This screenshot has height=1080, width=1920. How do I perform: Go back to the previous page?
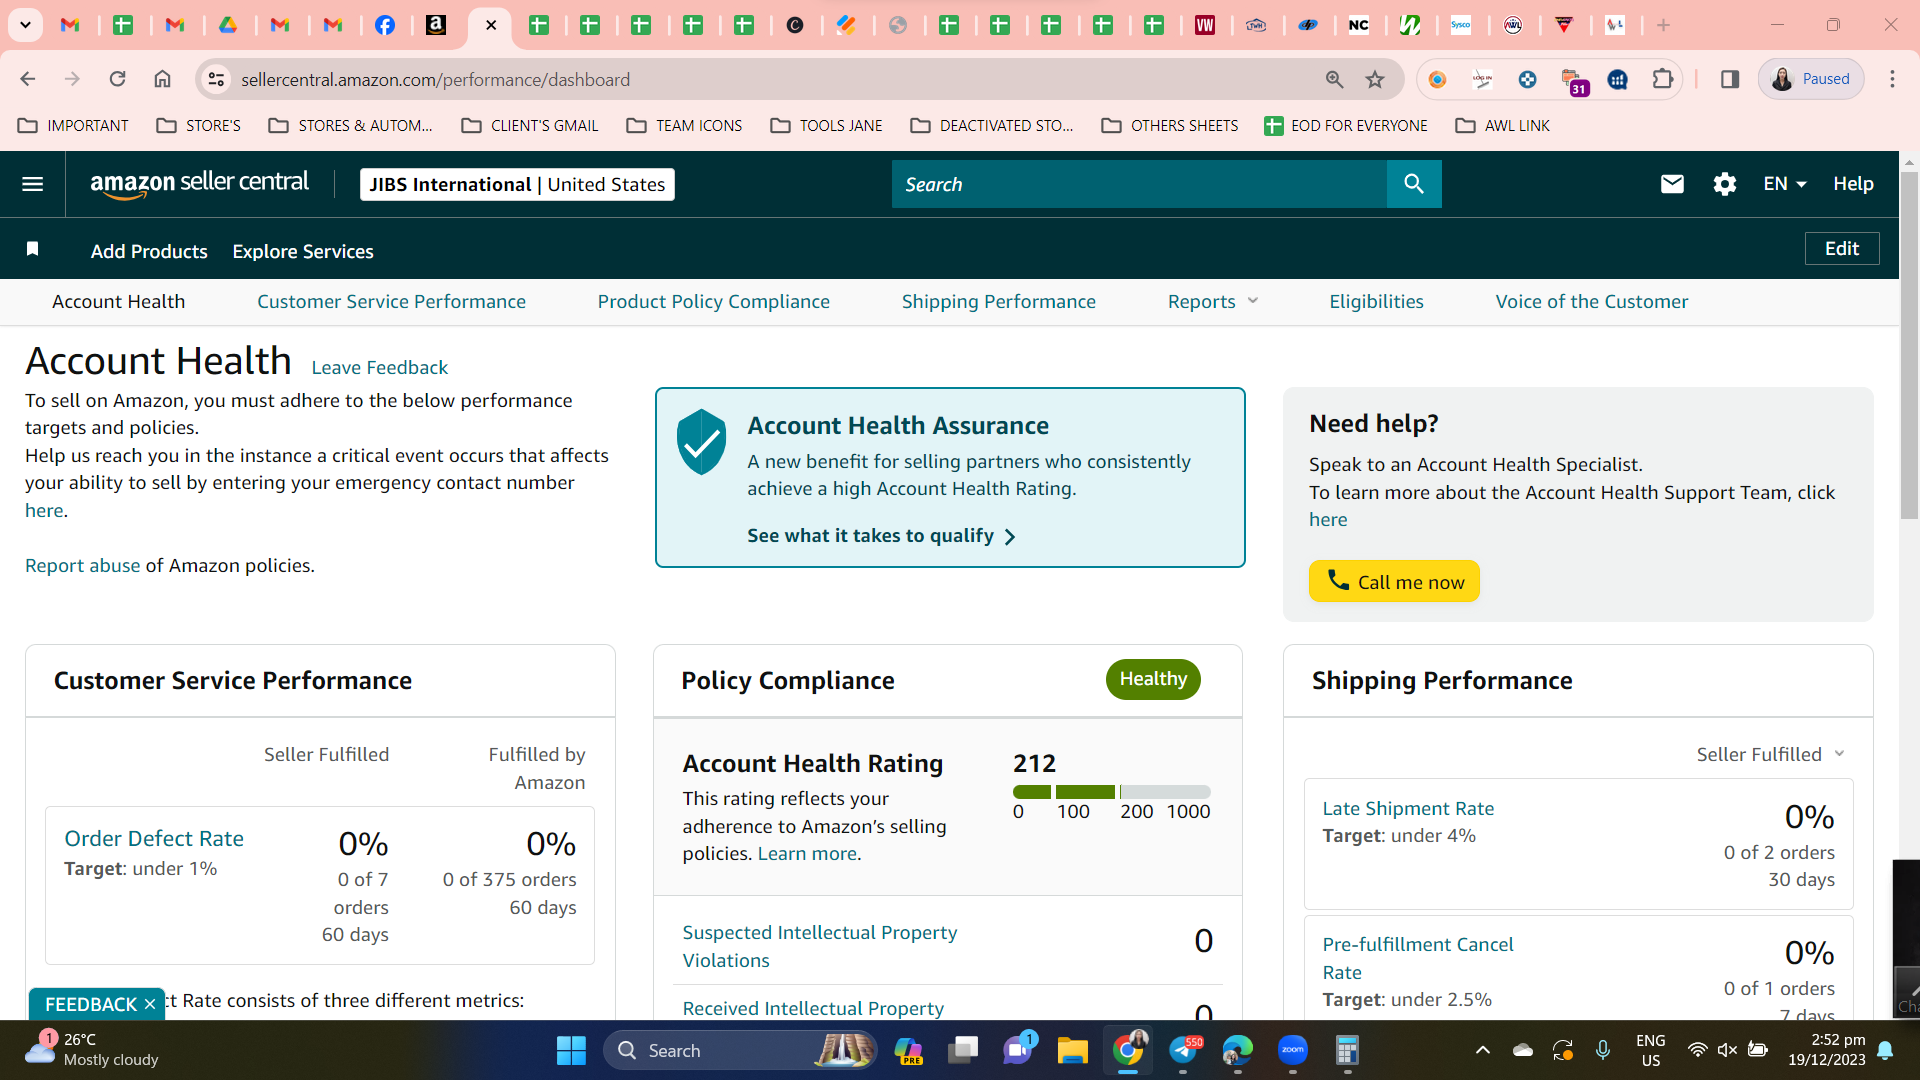28,79
